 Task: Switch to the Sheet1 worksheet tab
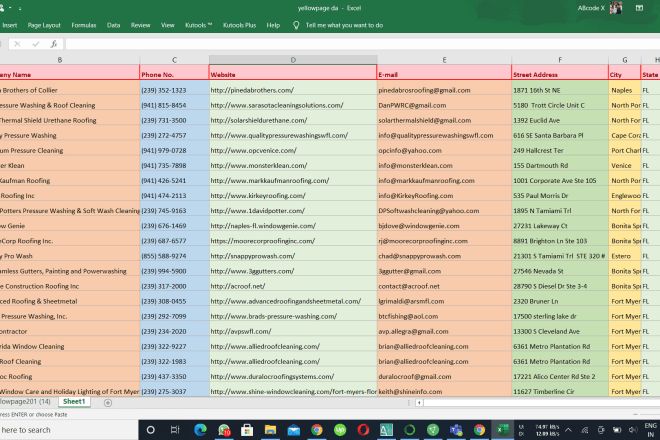pyautogui.click(x=74, y=402)
